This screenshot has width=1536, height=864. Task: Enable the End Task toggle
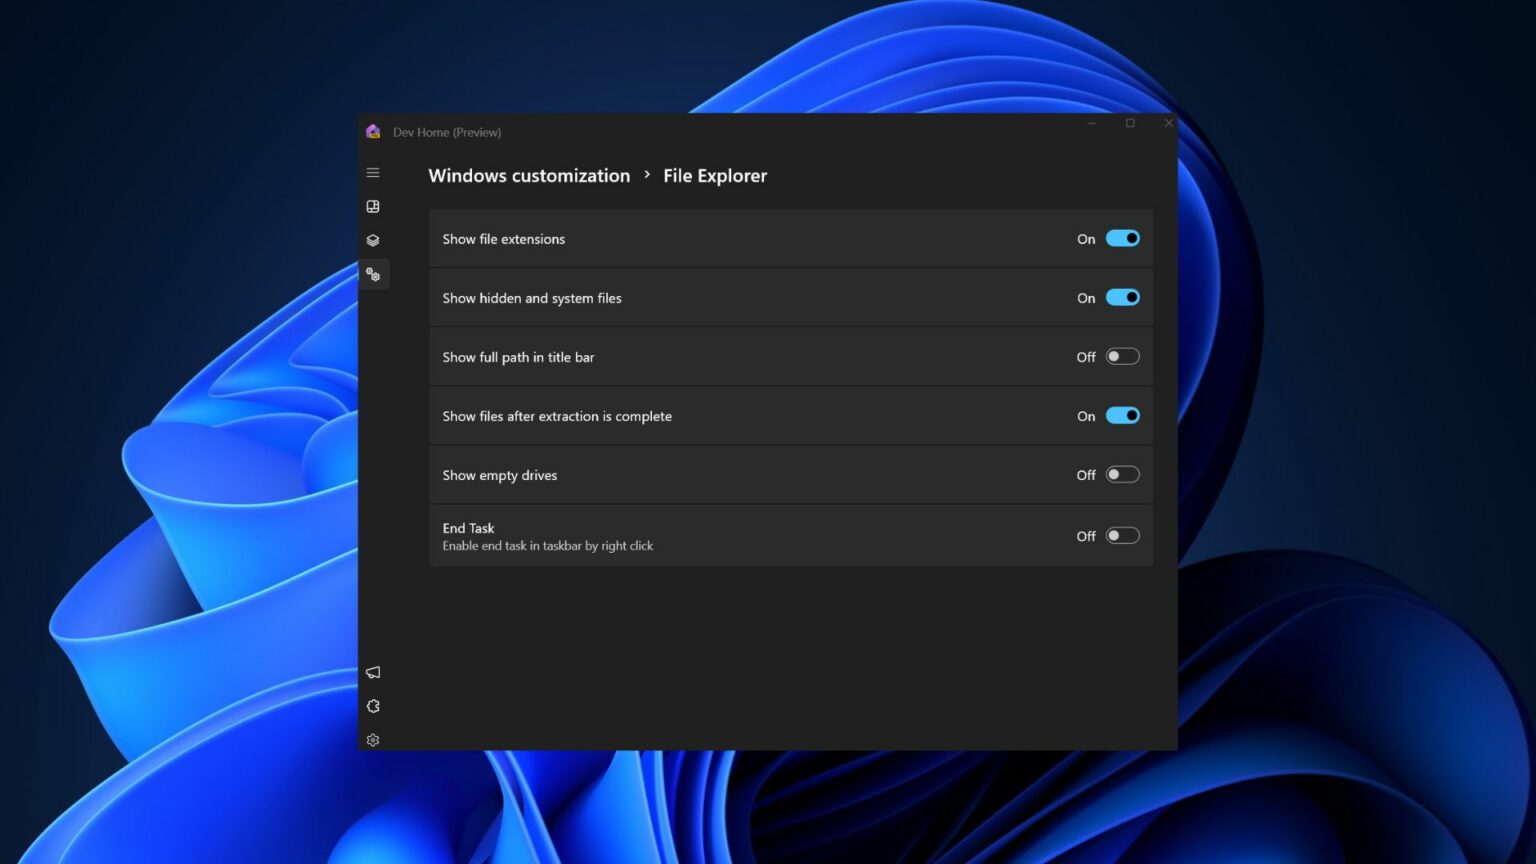[1122, 535]
